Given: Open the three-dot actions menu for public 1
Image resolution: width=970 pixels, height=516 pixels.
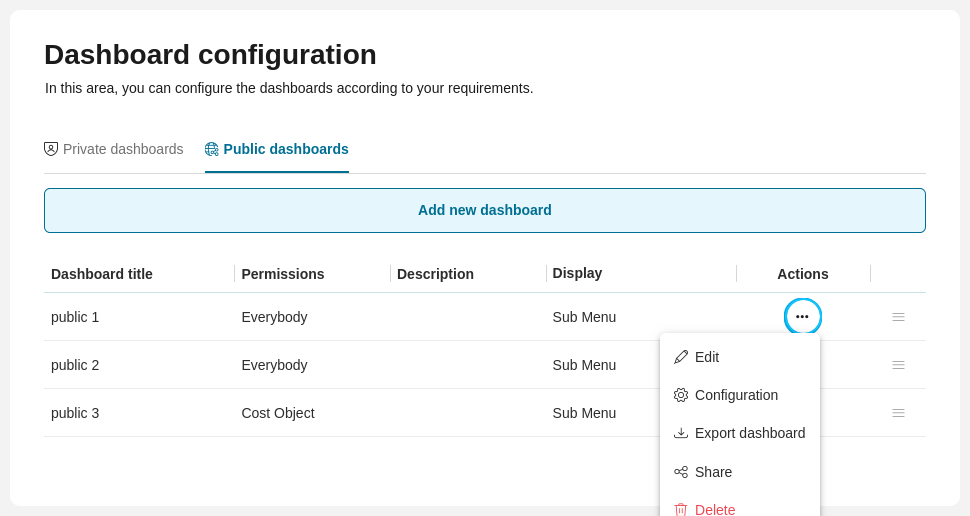Looking at the screenshot, I should pos(802,317).
